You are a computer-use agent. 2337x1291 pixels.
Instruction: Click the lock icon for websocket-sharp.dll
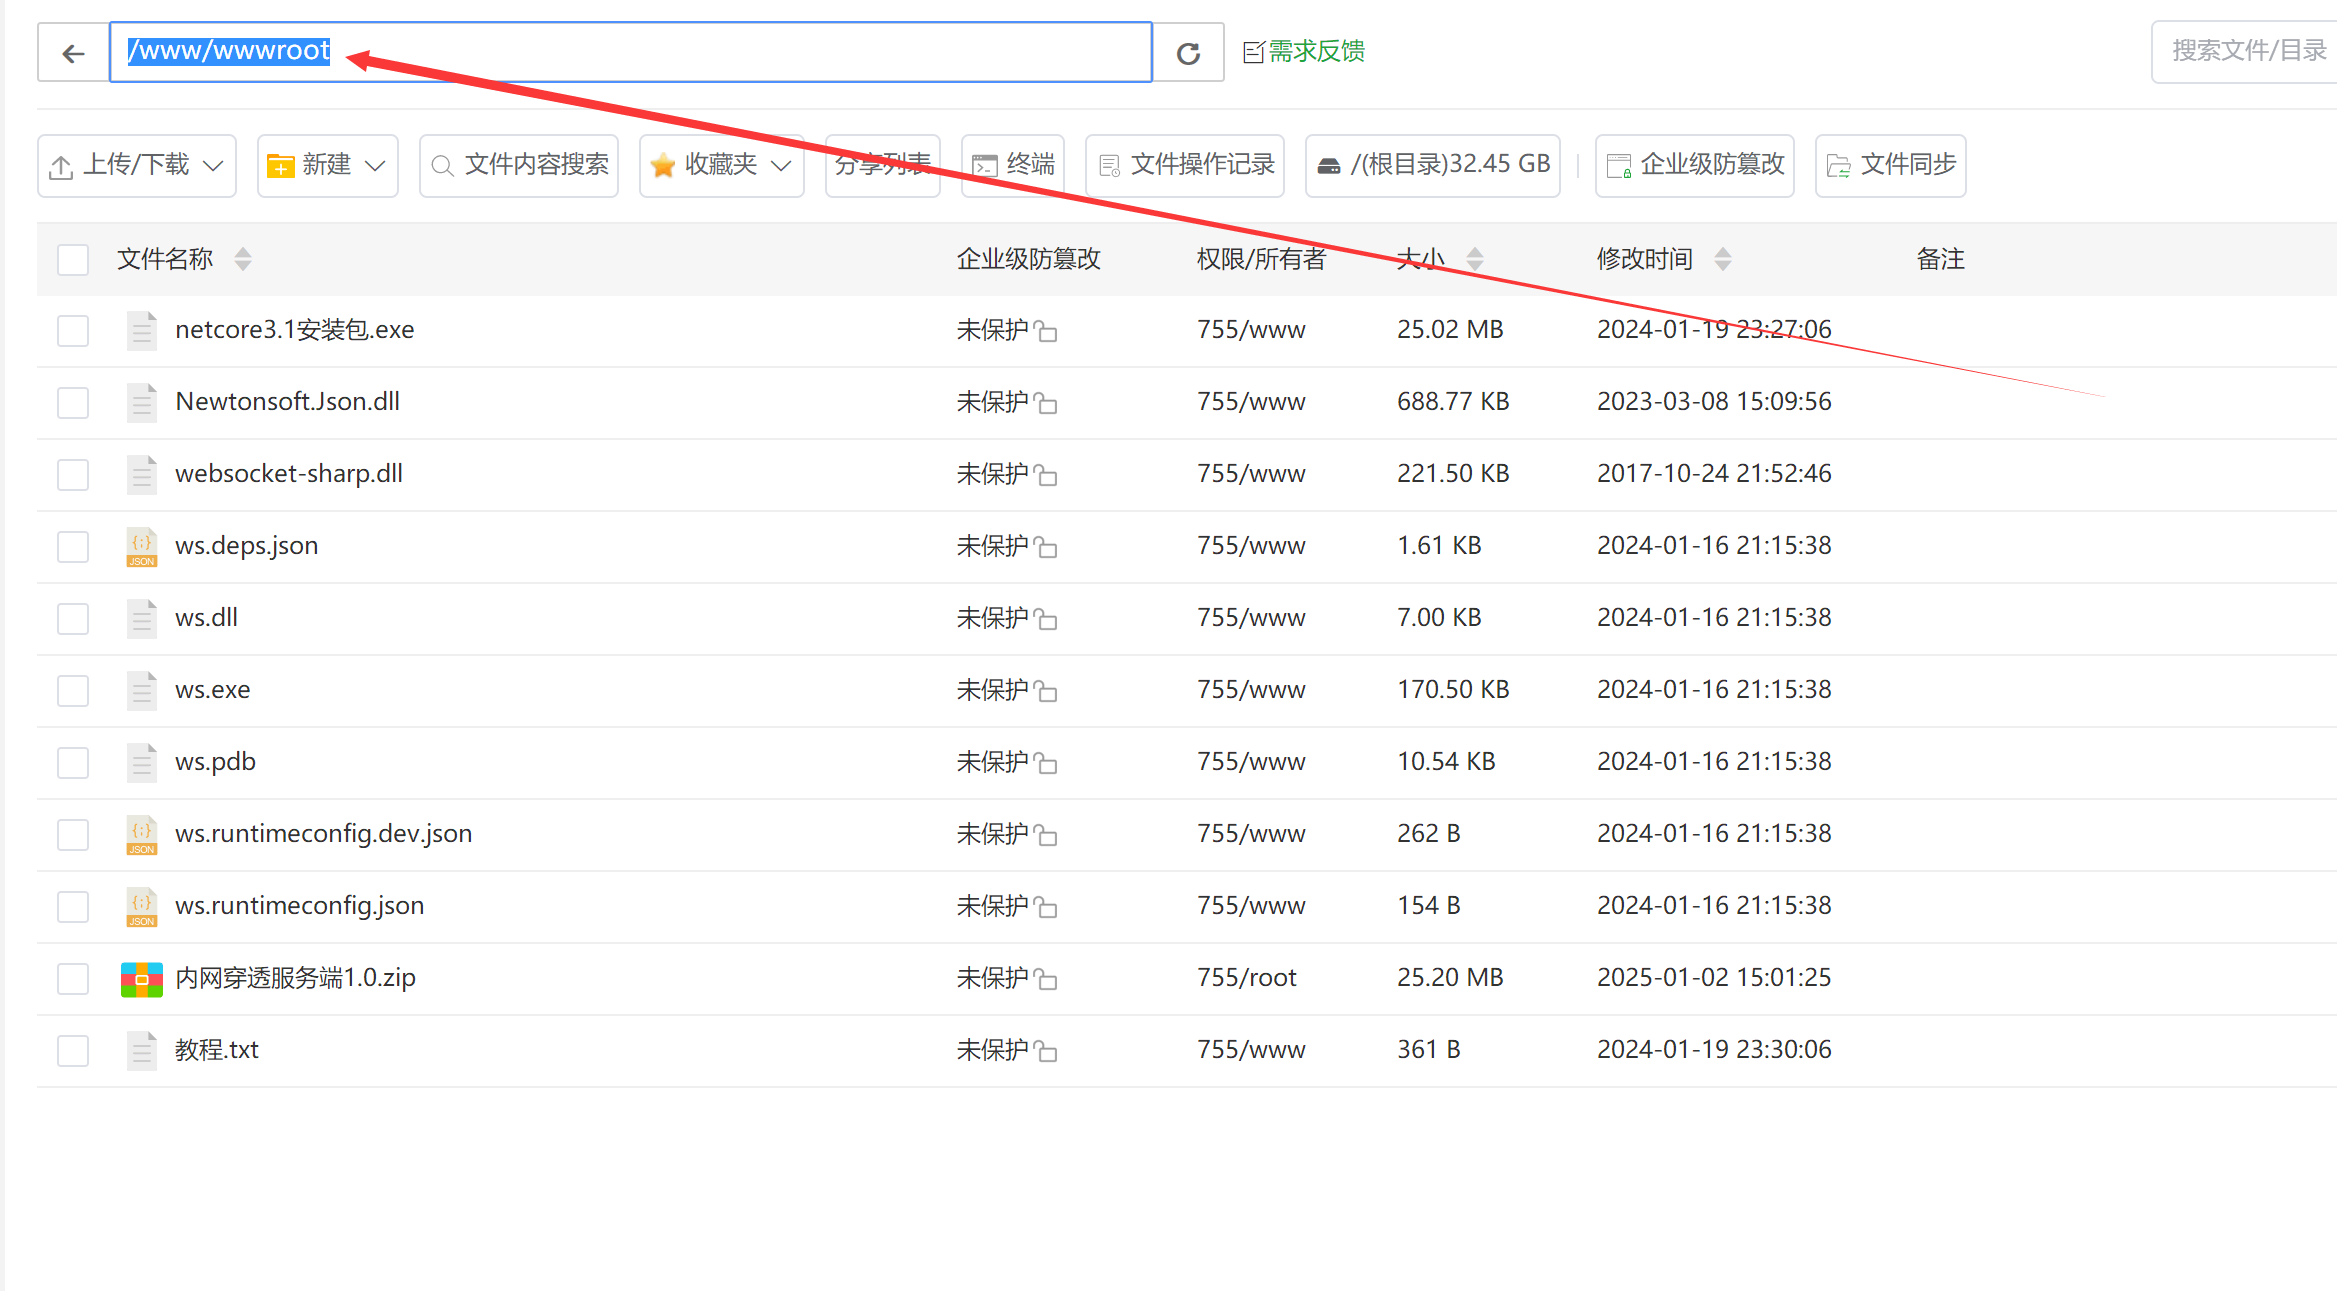point(1045,475)
